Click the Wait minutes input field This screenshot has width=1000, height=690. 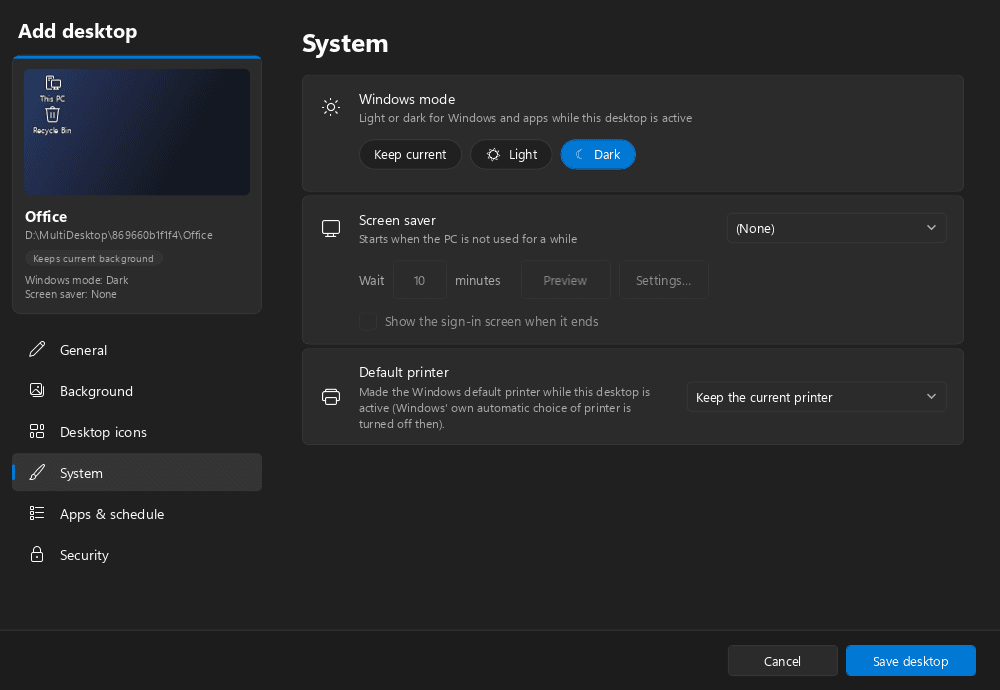(x=419, y=280)
